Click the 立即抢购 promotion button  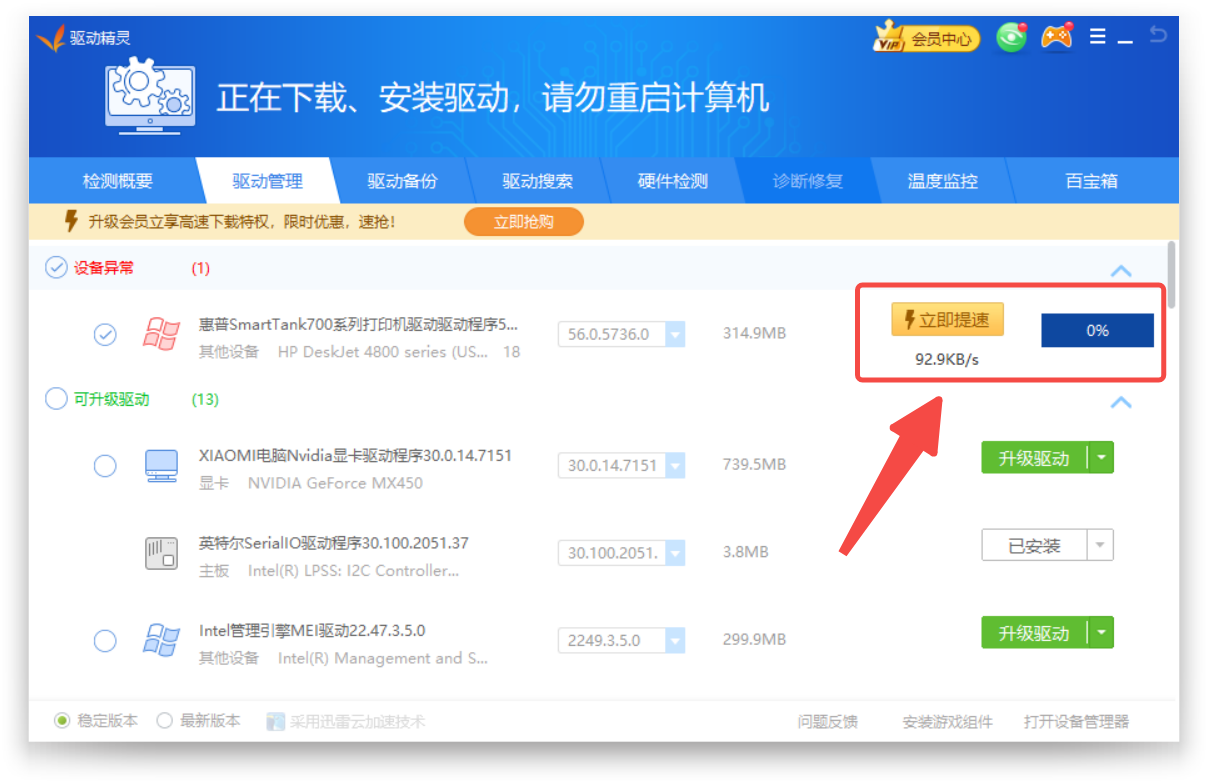523,221
